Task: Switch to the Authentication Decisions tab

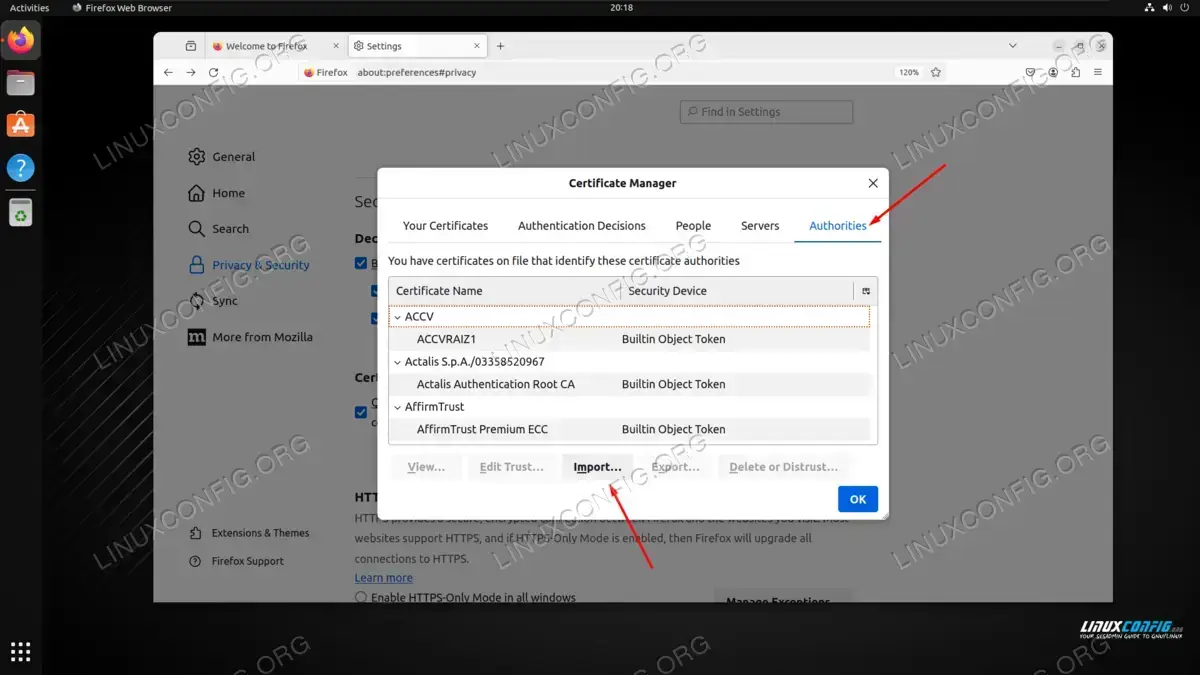Action: click(582, 226)
